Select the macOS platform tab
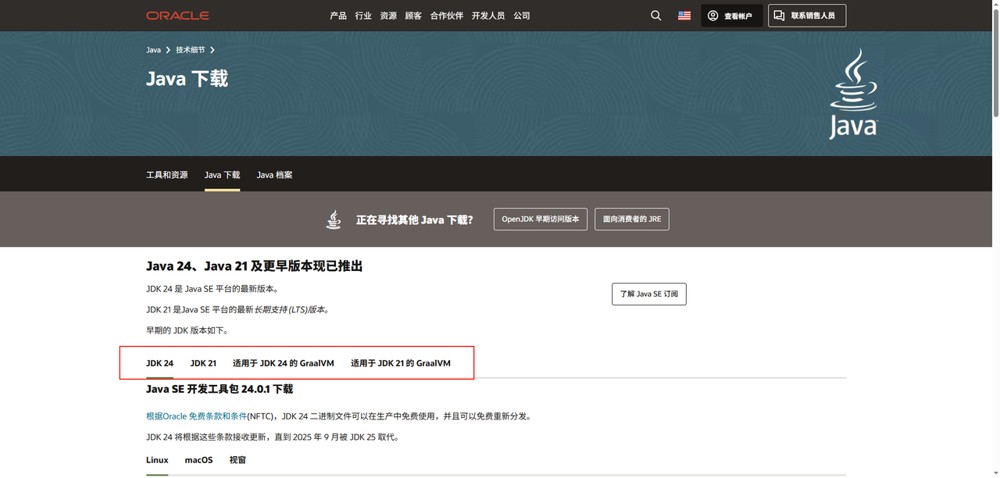Screen dimensions: 1000x478 199,460
